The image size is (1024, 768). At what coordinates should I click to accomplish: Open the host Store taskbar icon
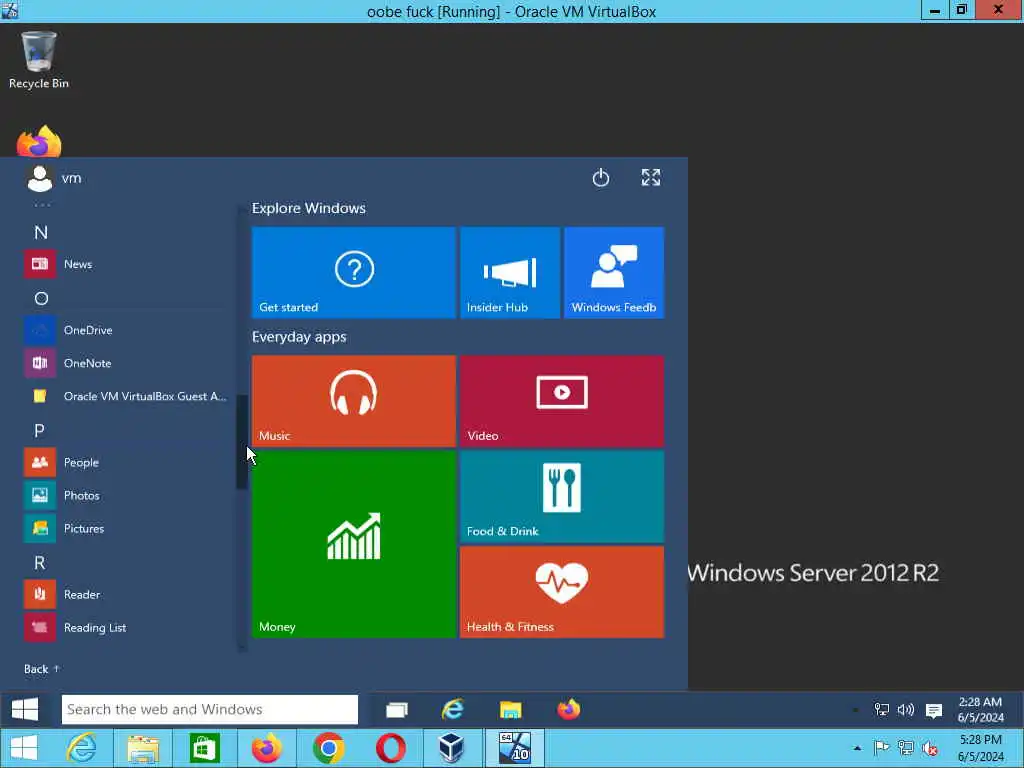pos(204,748)
